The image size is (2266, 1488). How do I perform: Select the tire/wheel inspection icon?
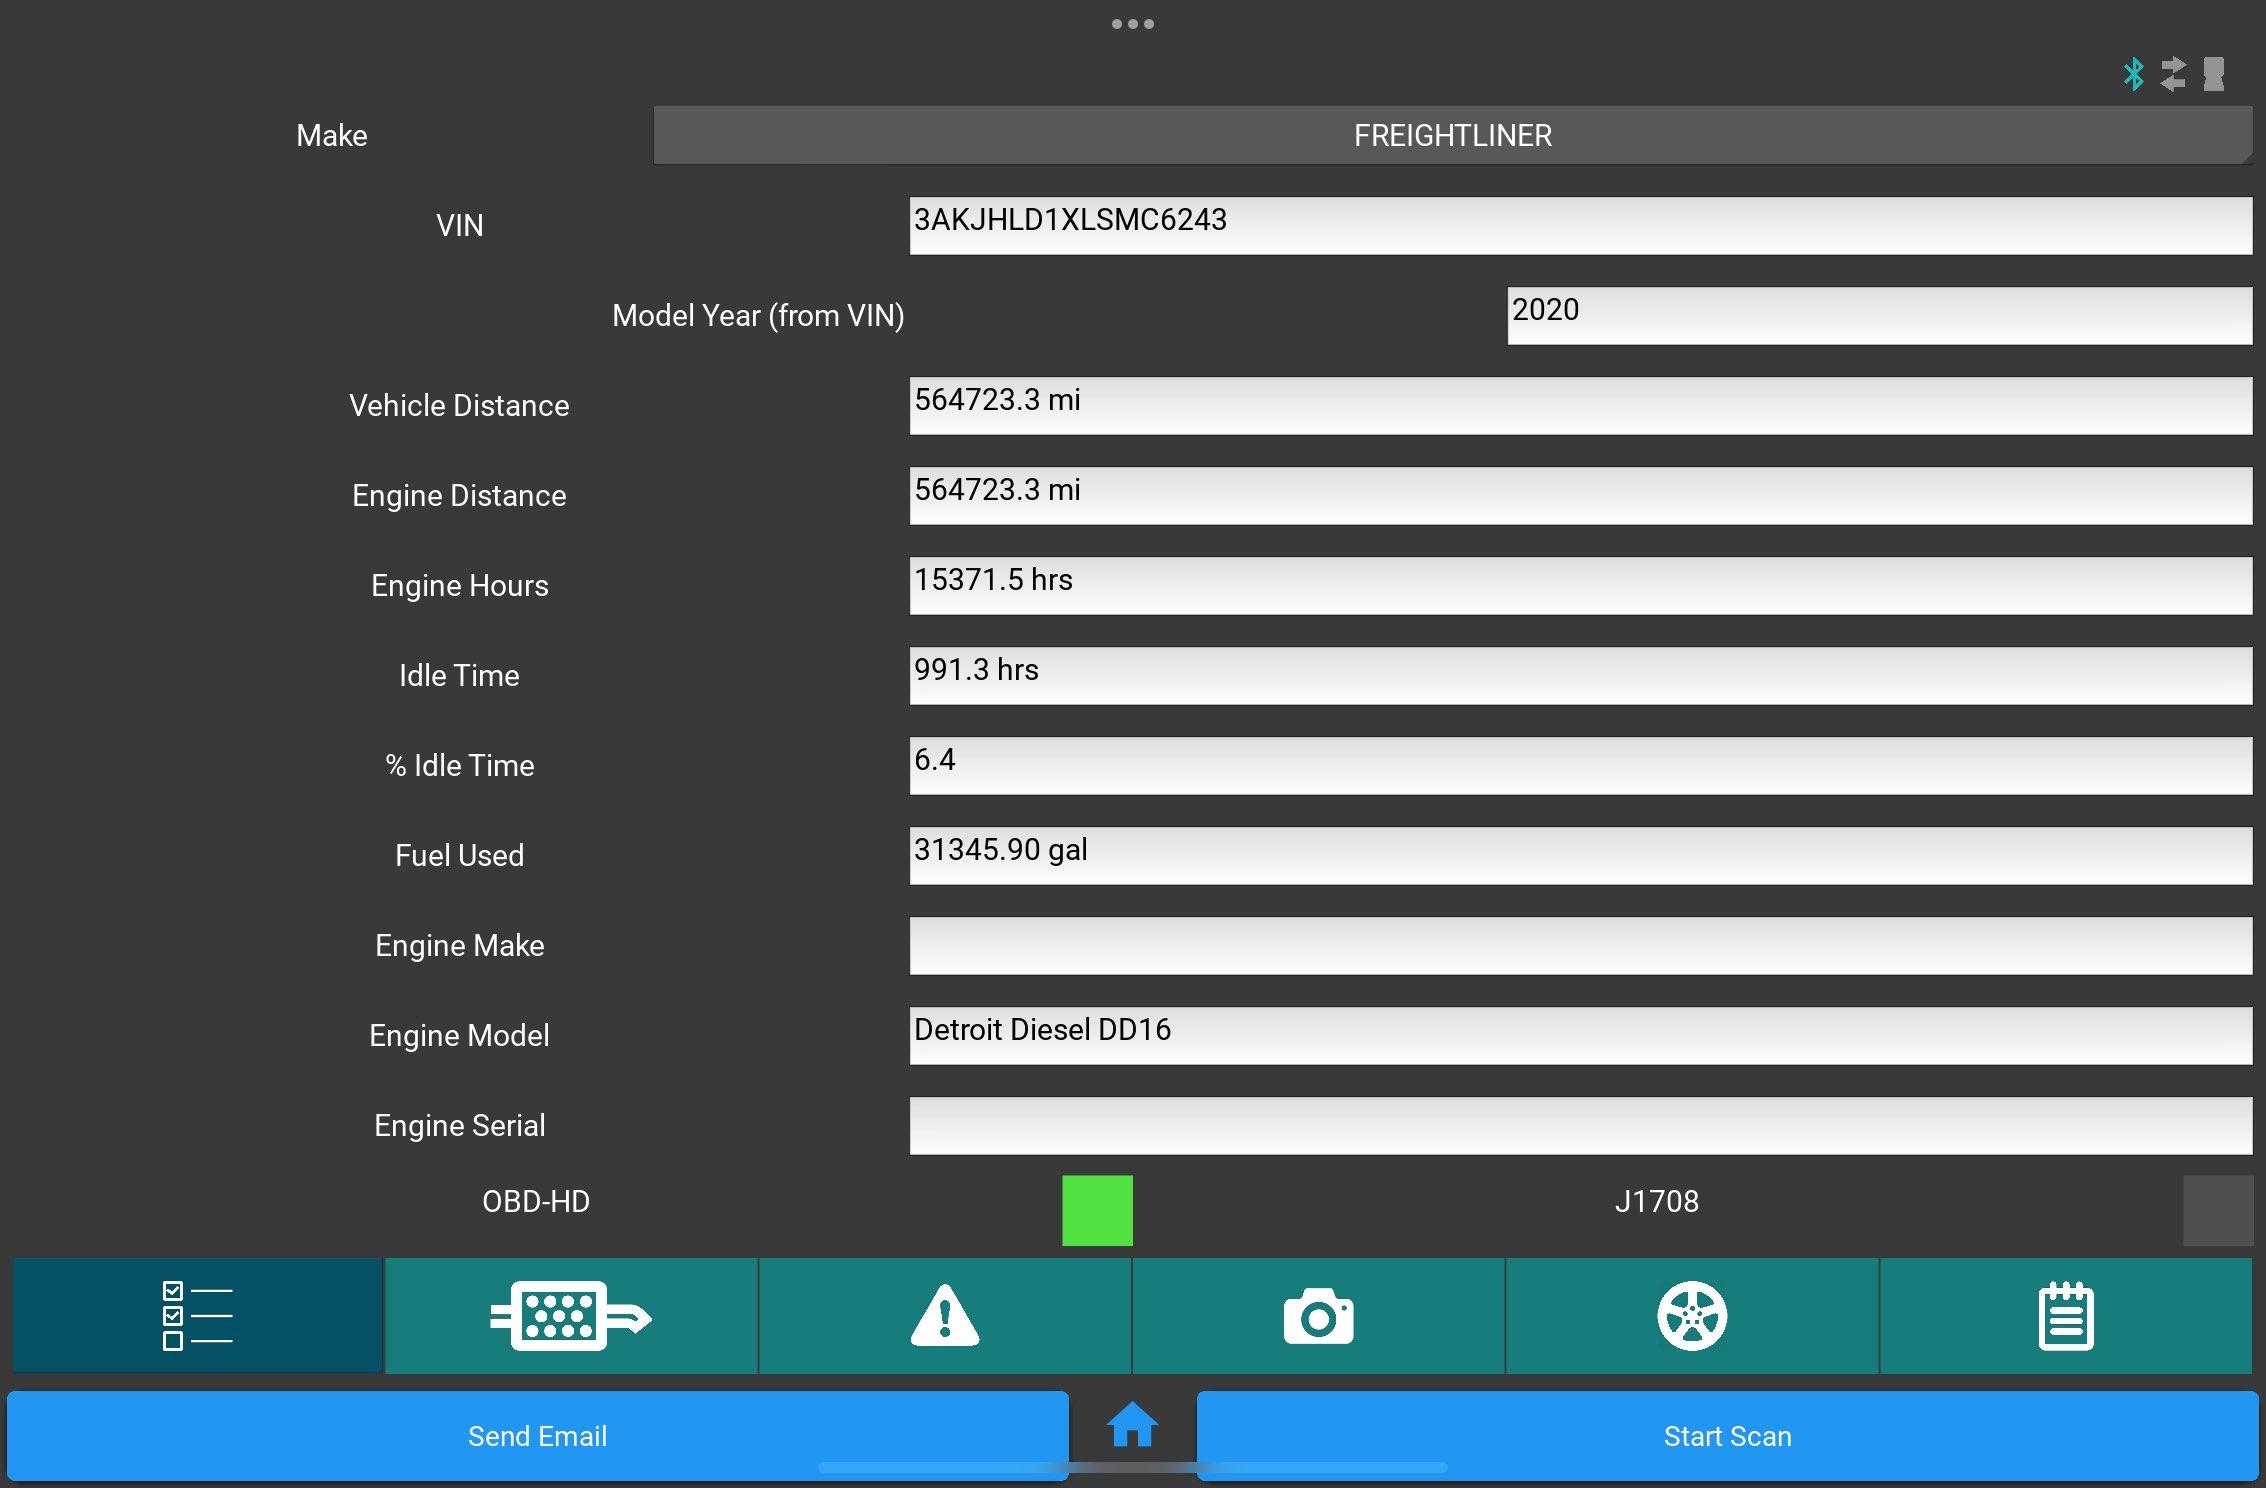1695,1315
